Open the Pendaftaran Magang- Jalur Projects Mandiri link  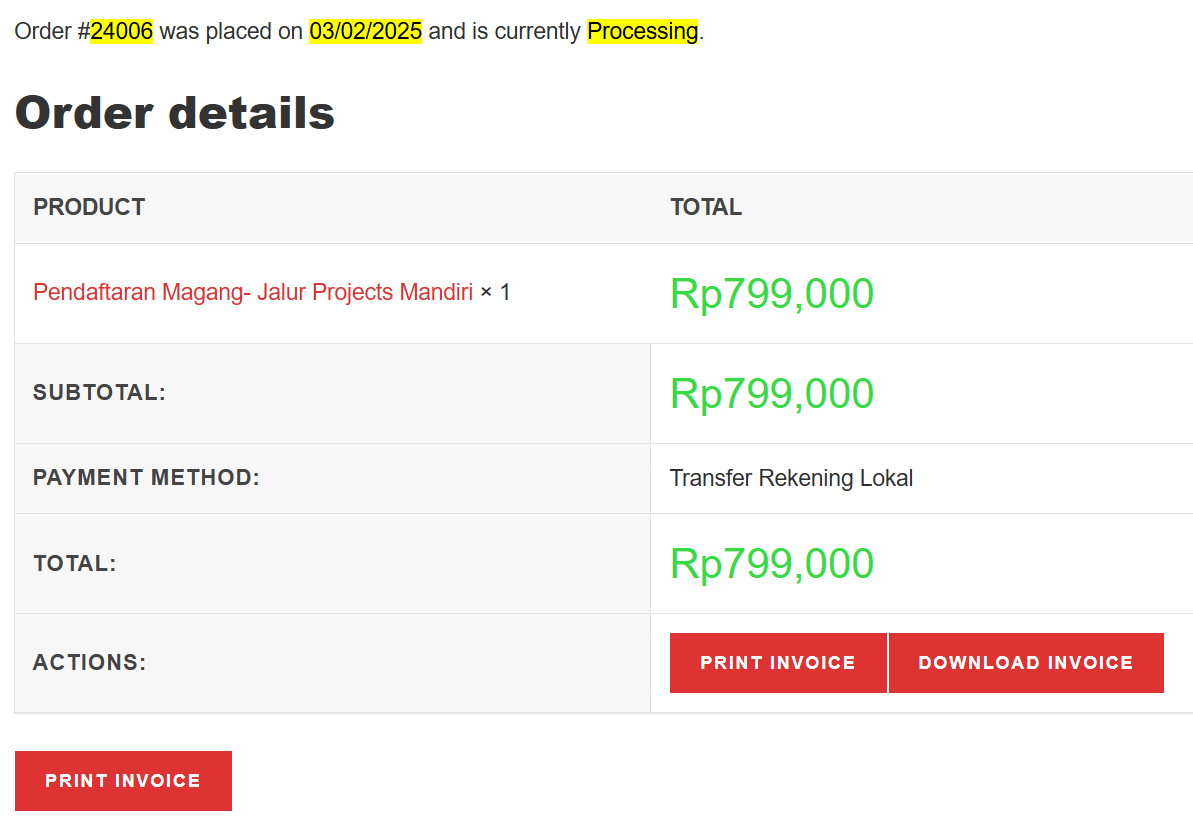point(252,292)
